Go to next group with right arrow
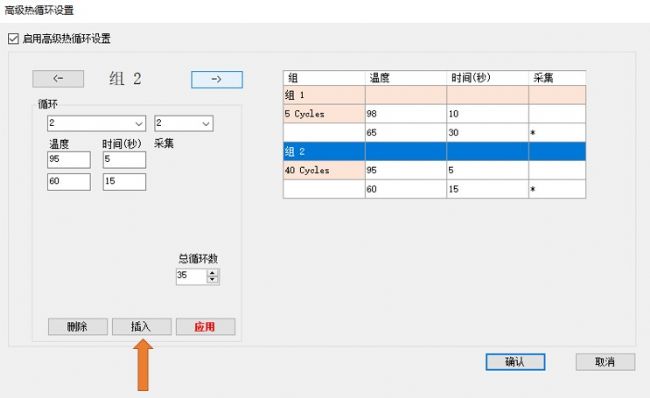 (x=217, y=80)
